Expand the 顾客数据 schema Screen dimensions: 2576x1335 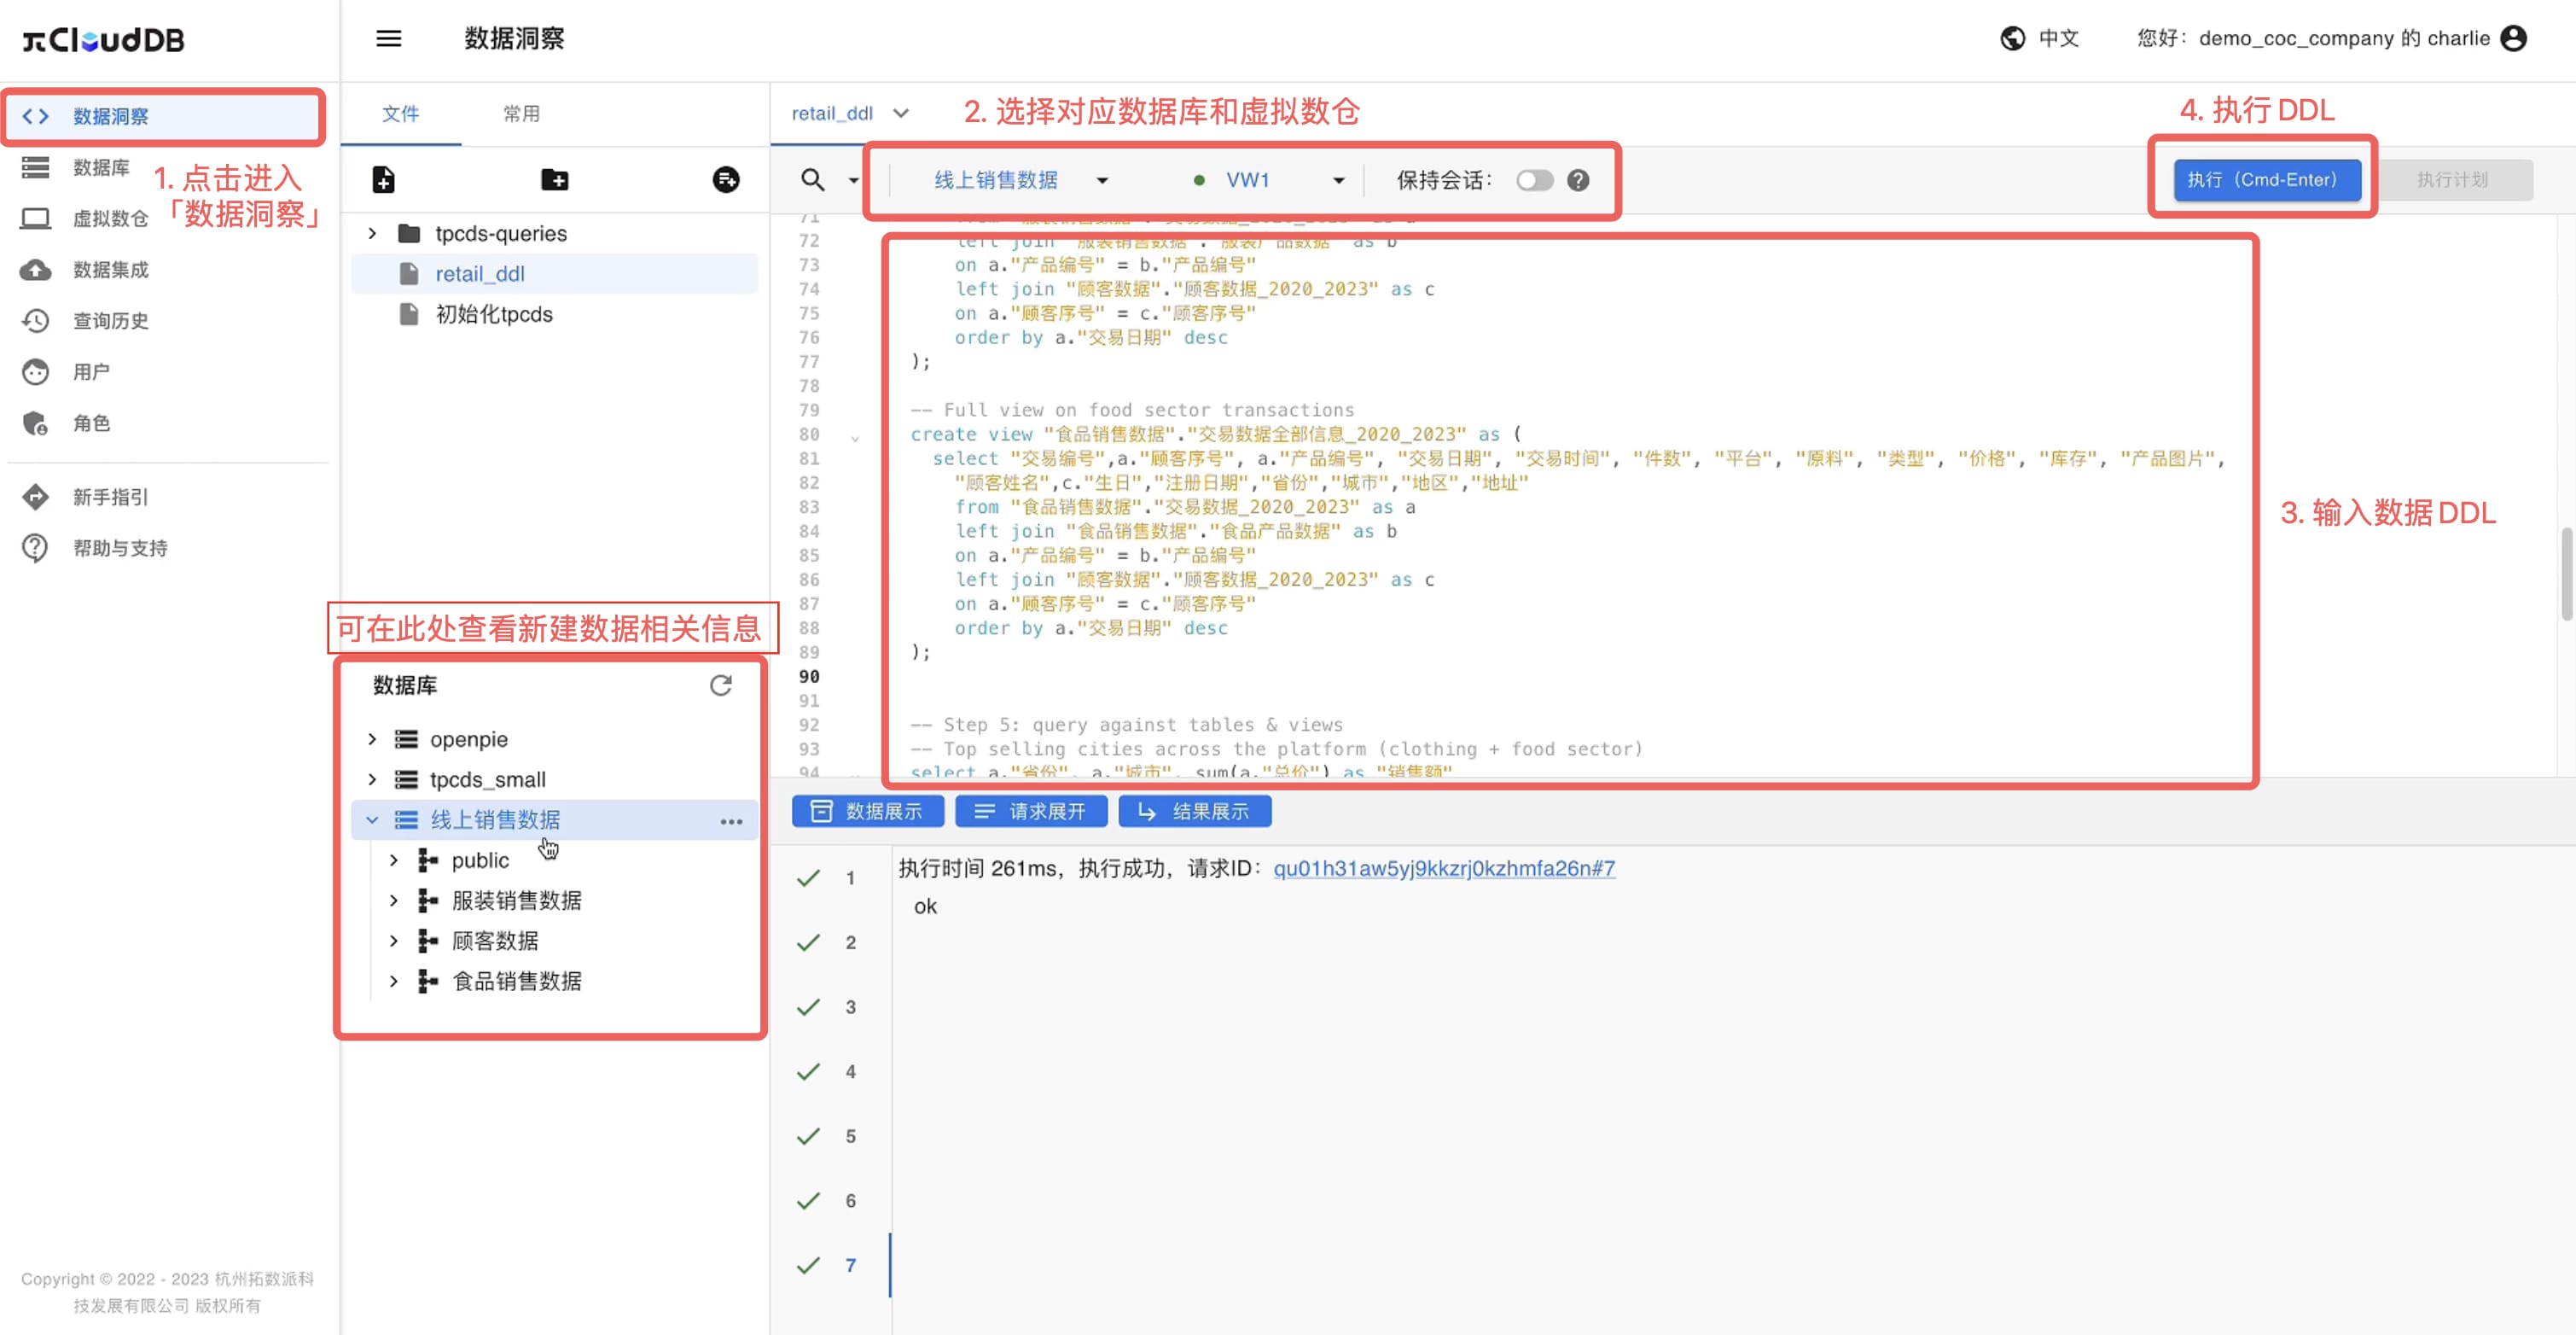pyautogui.click(x=394, y=941)
